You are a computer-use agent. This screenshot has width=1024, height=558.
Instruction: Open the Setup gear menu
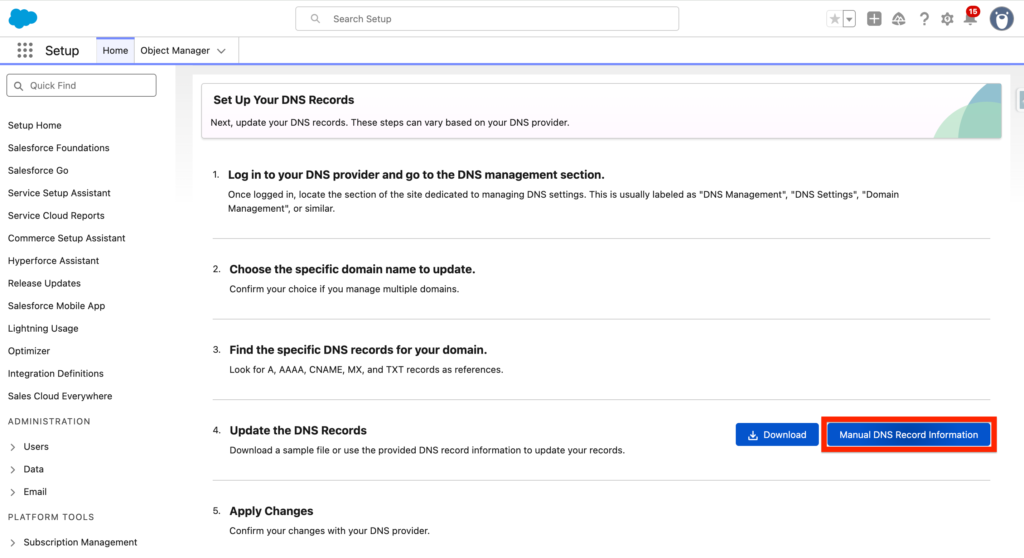point(946,19)
